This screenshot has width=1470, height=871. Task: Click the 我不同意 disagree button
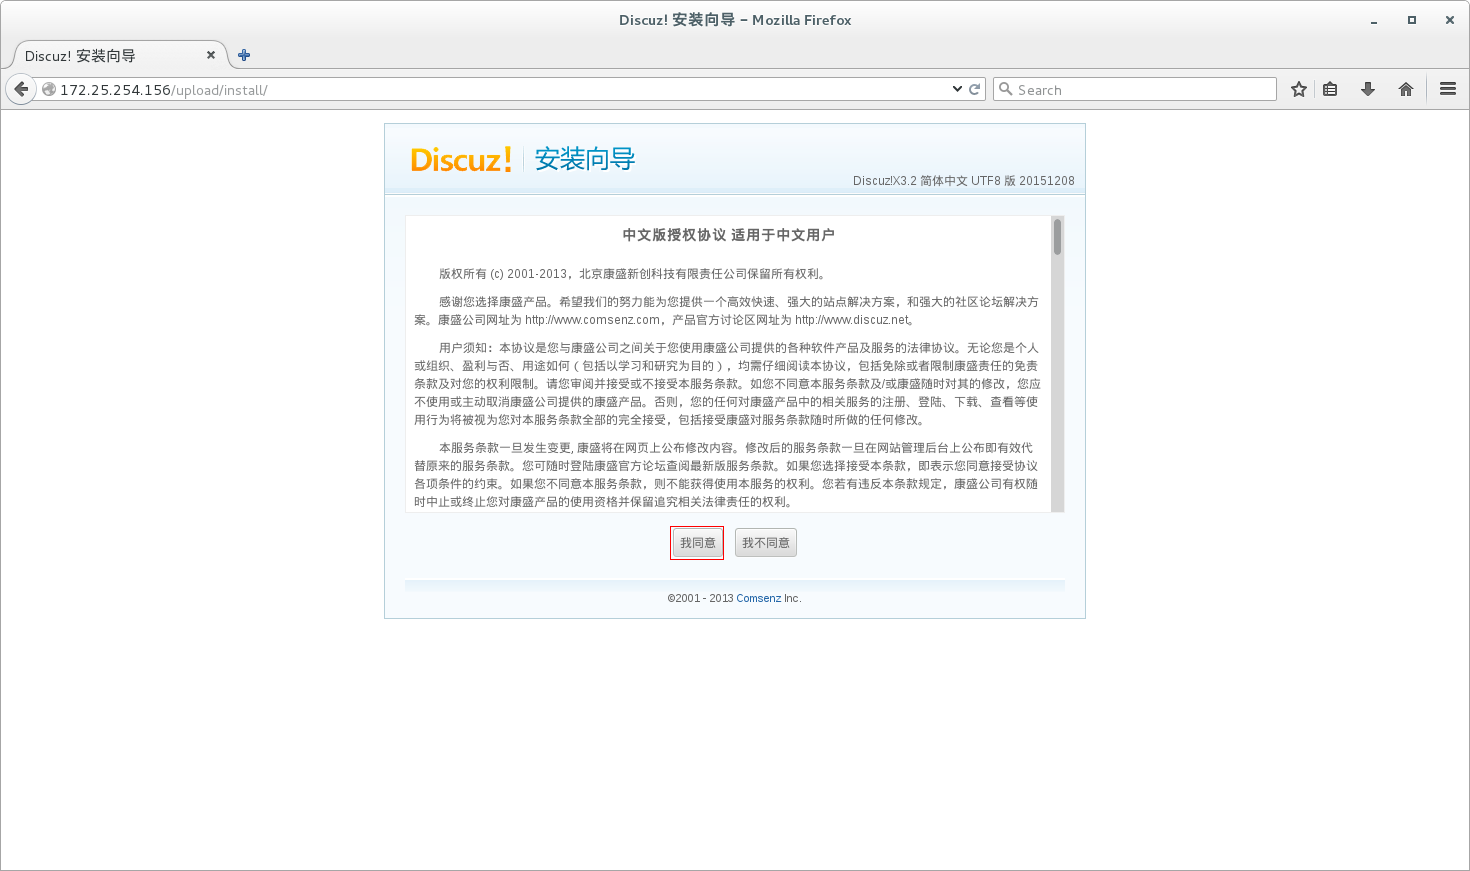pos(766,543)
